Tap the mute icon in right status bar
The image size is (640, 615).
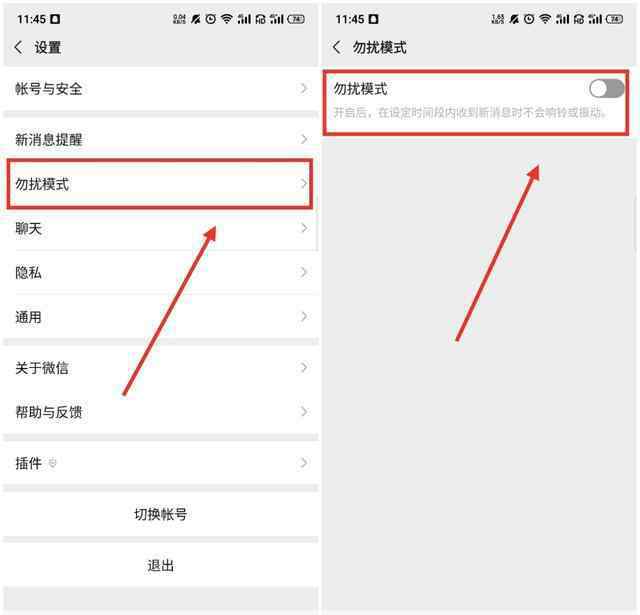coord(514,19)
